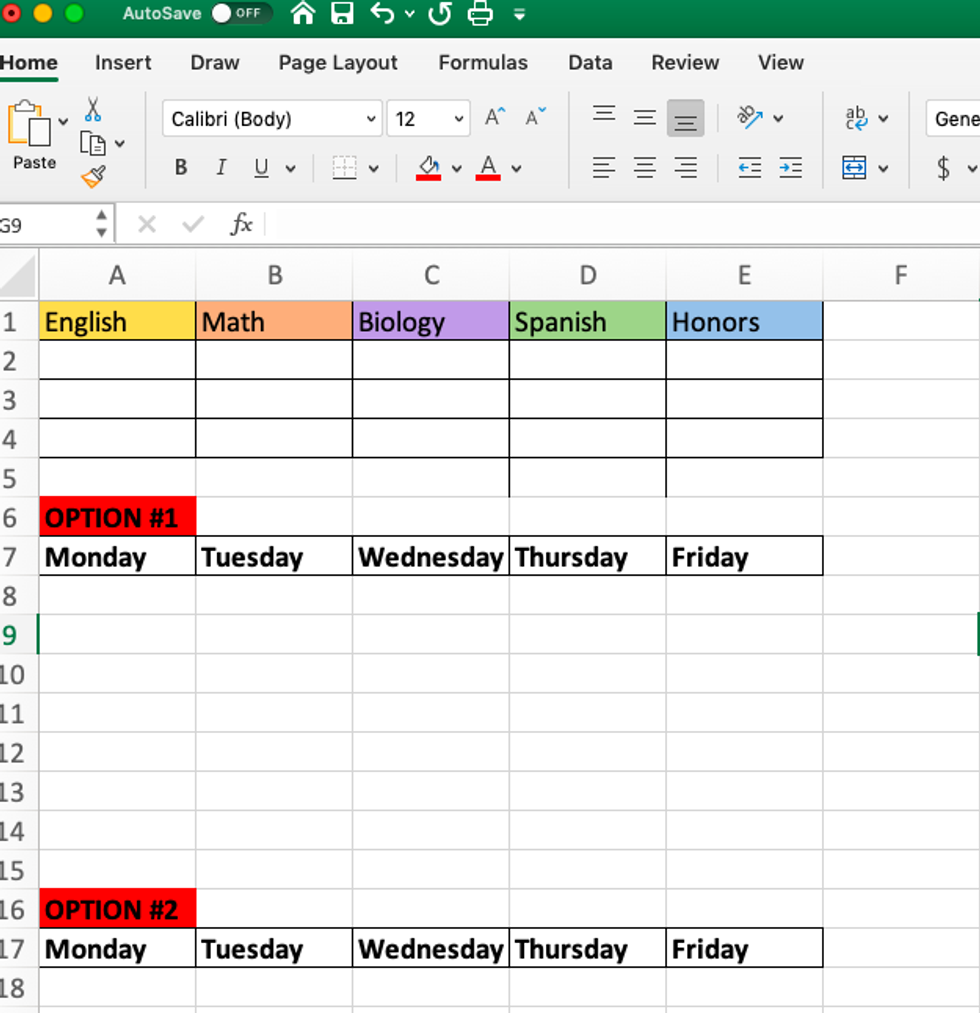This screenshot has width=980, height=1013.
Task: Toggle the AutoSave switch
Action: (x=242, y=14)
